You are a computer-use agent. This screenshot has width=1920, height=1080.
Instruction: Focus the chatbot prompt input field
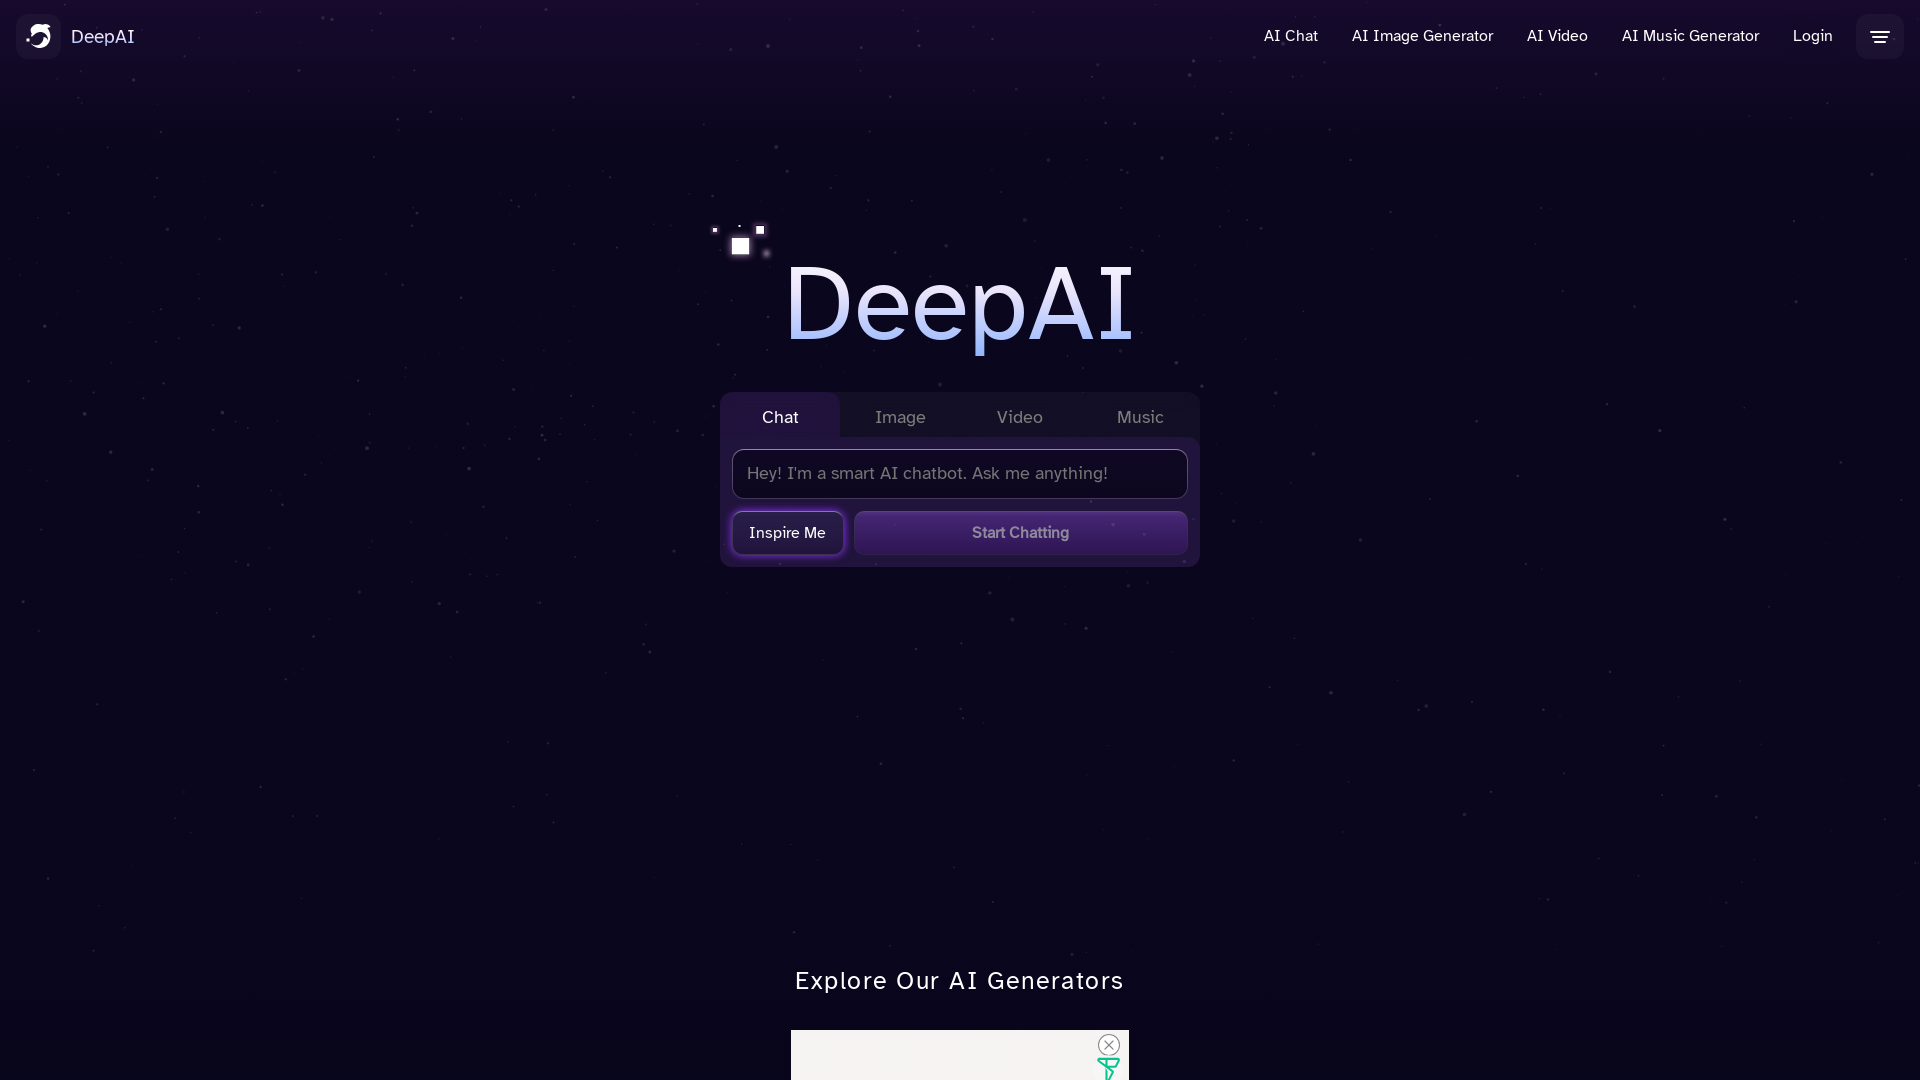point(960,474)
